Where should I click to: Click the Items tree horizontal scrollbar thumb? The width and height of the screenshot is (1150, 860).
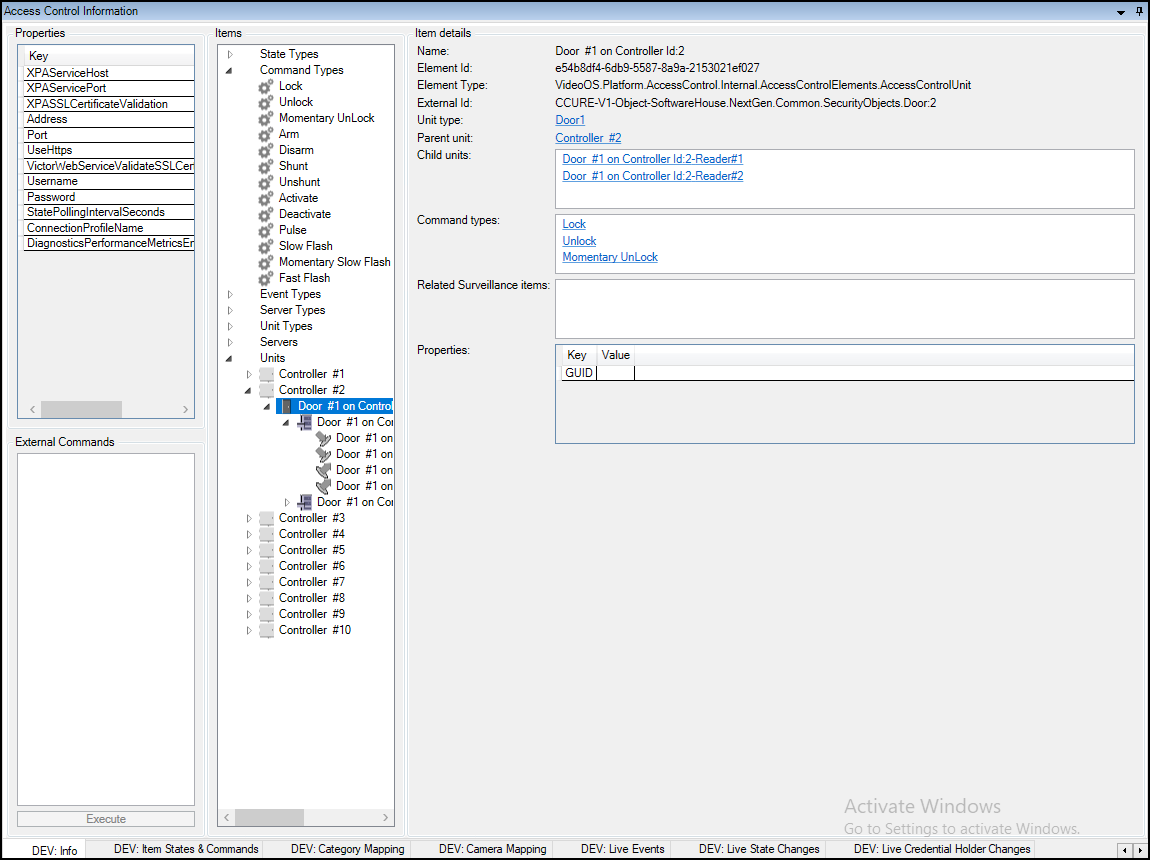coord(269,817)
